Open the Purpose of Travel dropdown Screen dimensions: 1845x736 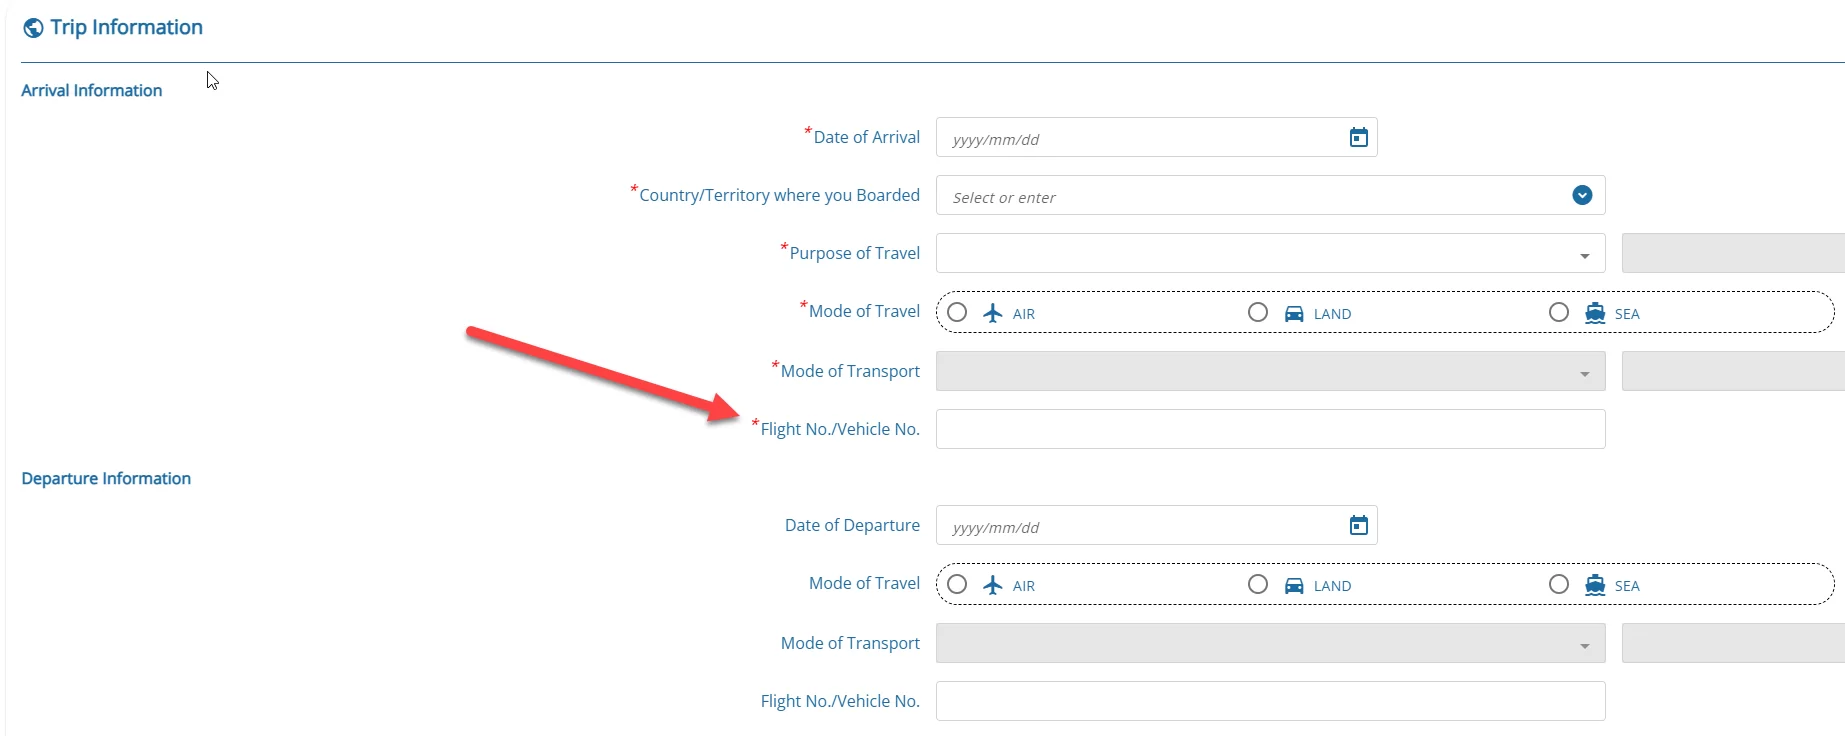pyautogui.click(x=1584, y=255)
